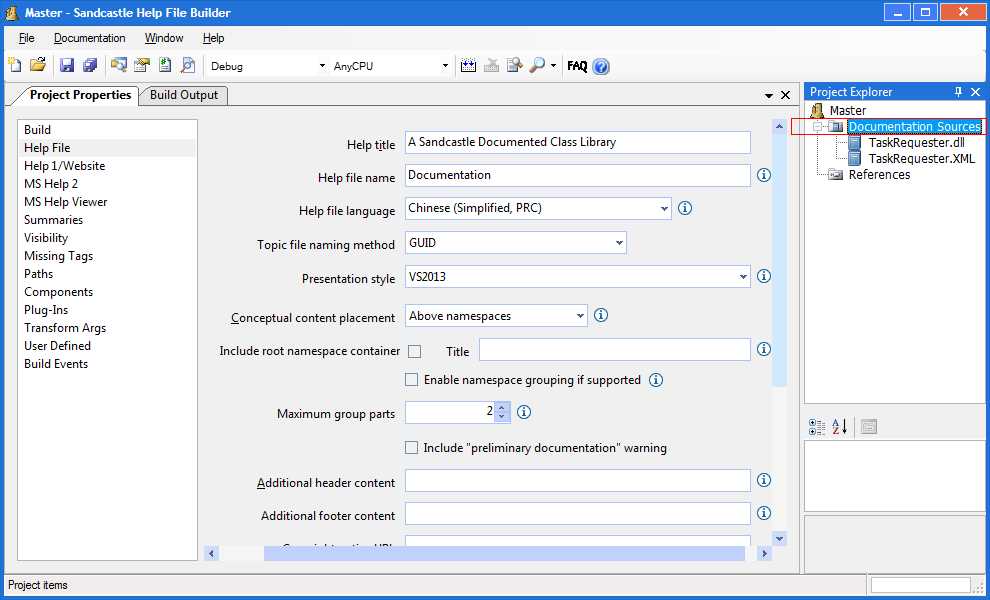990x600 pixels.
Task: Open Project Properties window from toolbar
Action: tap(141, 65)
